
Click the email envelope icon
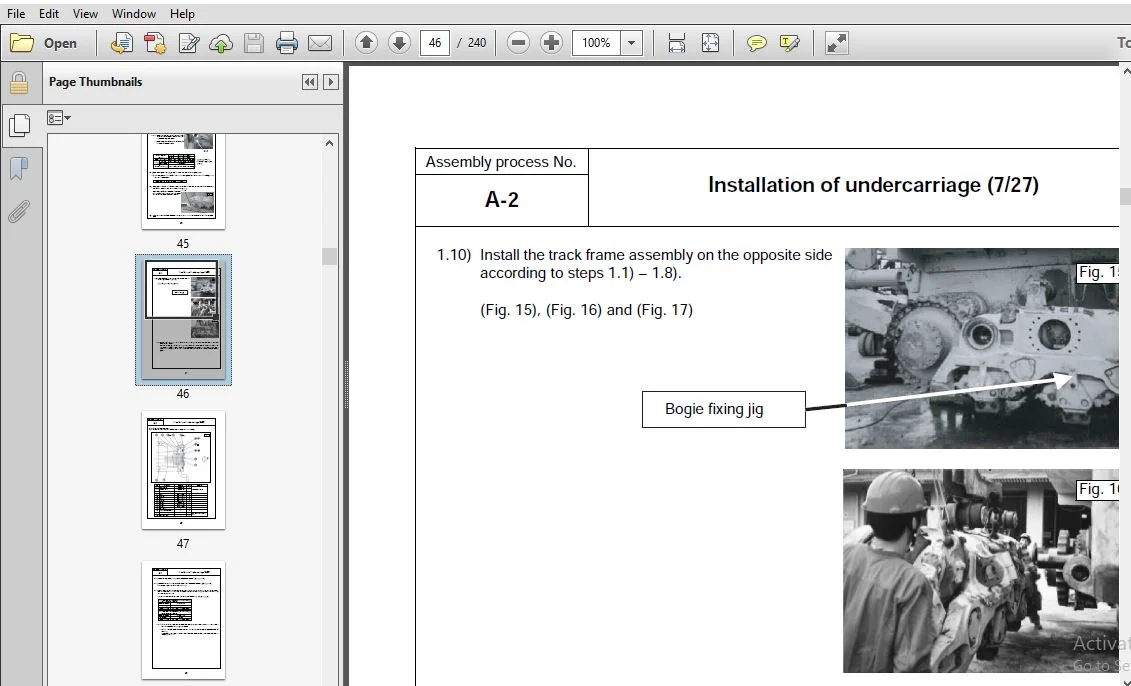pyautogui.click(x=320, y=43)
